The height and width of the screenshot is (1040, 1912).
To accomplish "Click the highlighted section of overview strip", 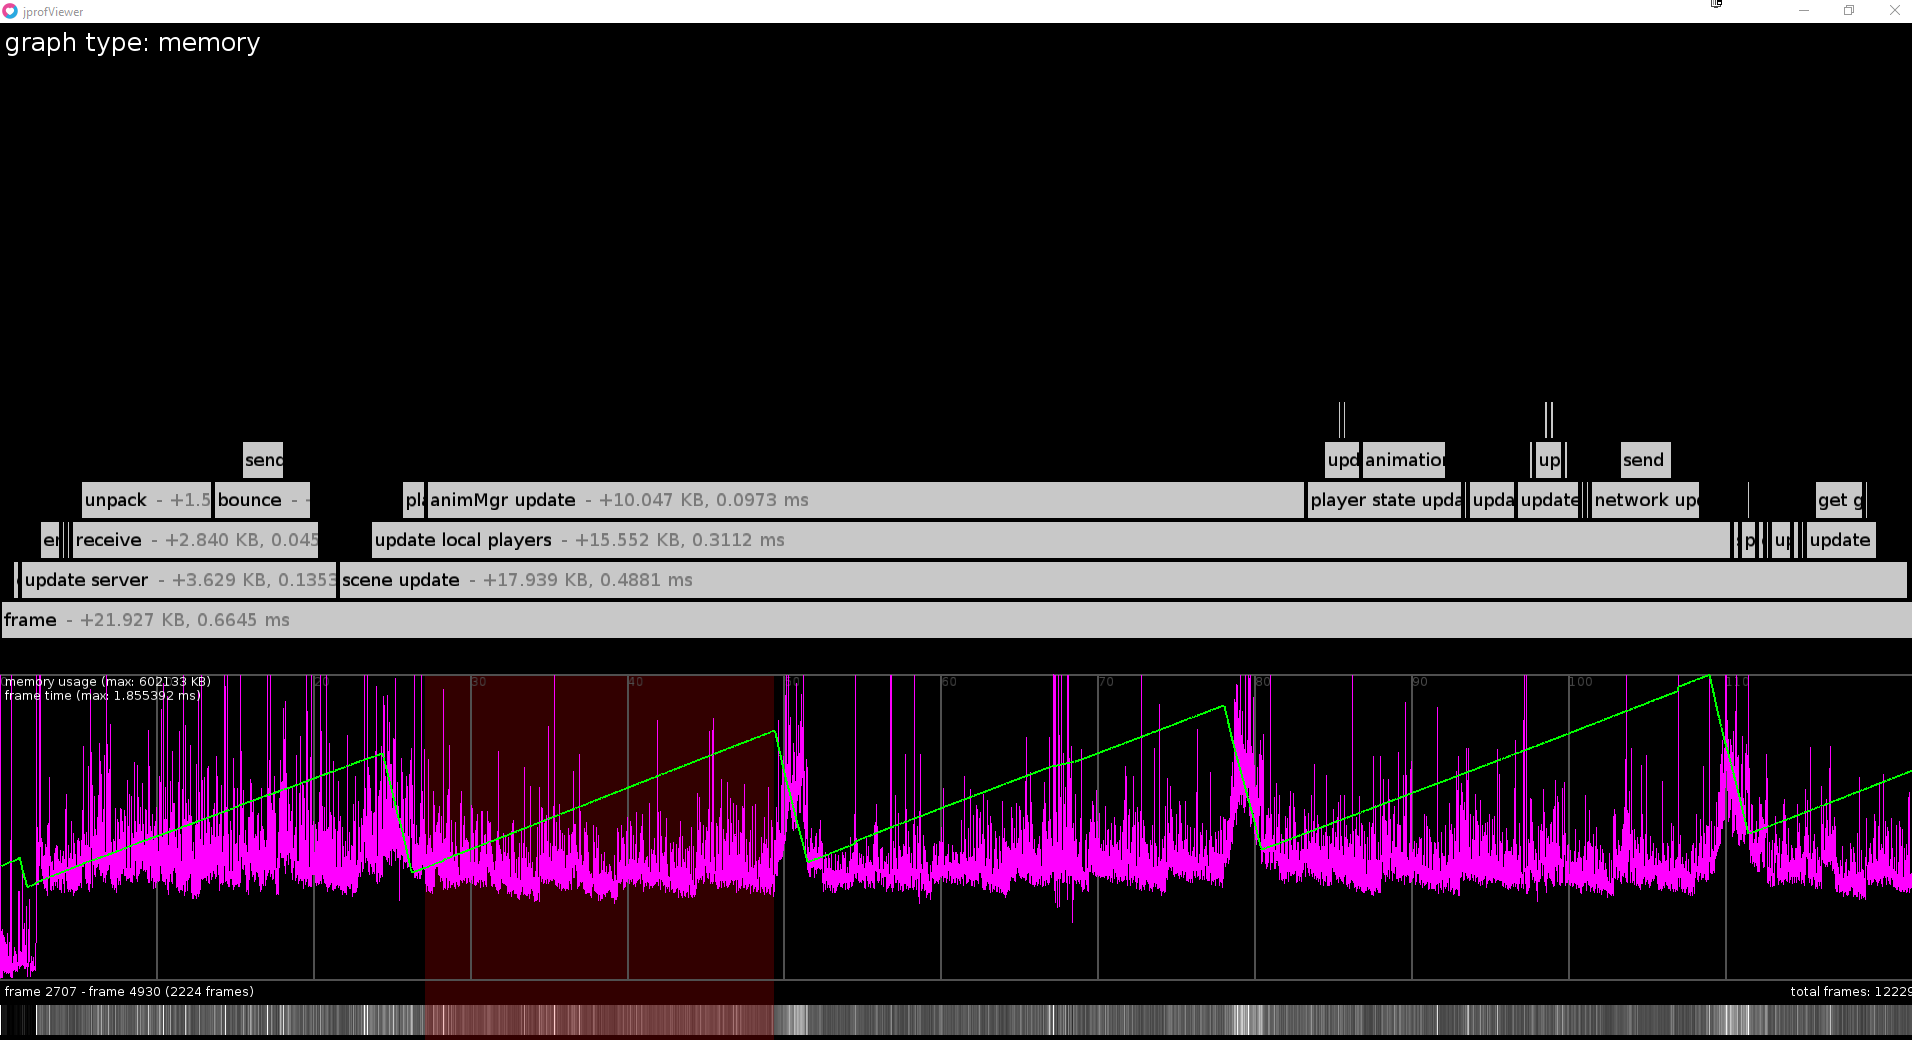I will (x=599, y=1021).
